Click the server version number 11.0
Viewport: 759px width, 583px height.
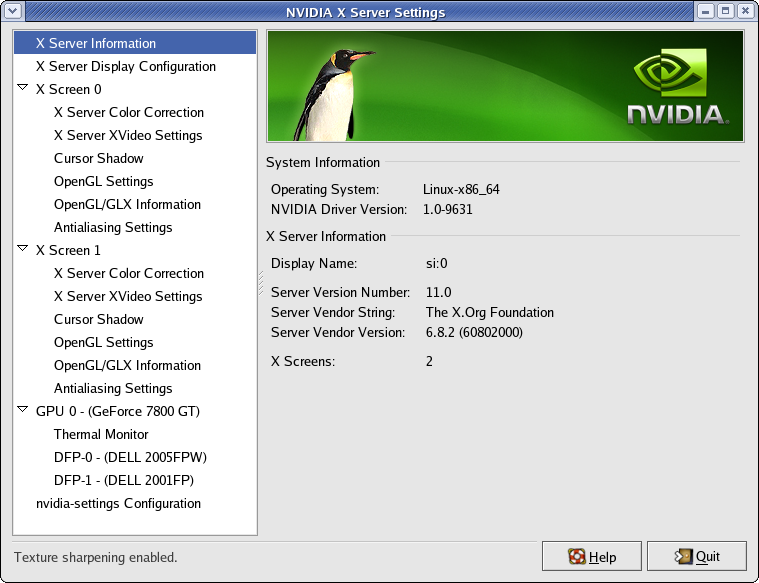(x=439, y=292)
